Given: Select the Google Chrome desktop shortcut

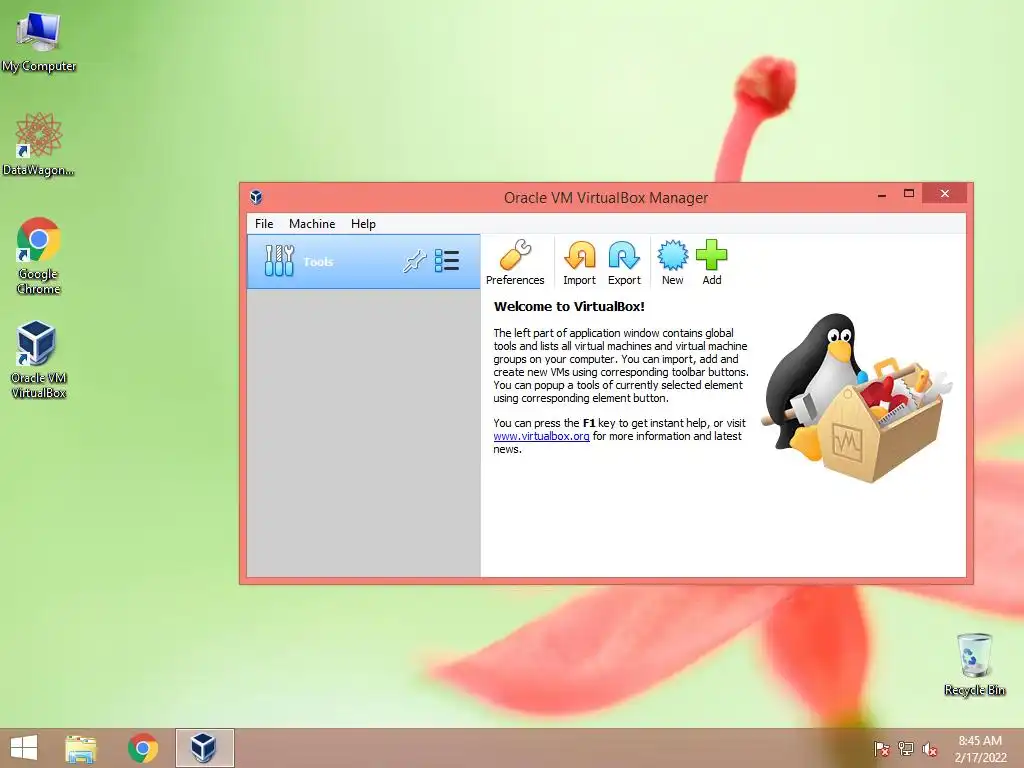Looking at the screenshot, I should (39, 256).
